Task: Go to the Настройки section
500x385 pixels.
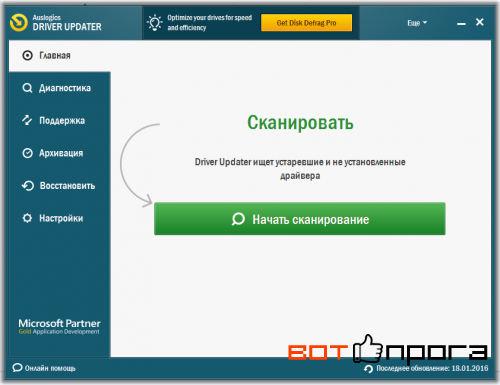Action: click(x=60, y=218)
